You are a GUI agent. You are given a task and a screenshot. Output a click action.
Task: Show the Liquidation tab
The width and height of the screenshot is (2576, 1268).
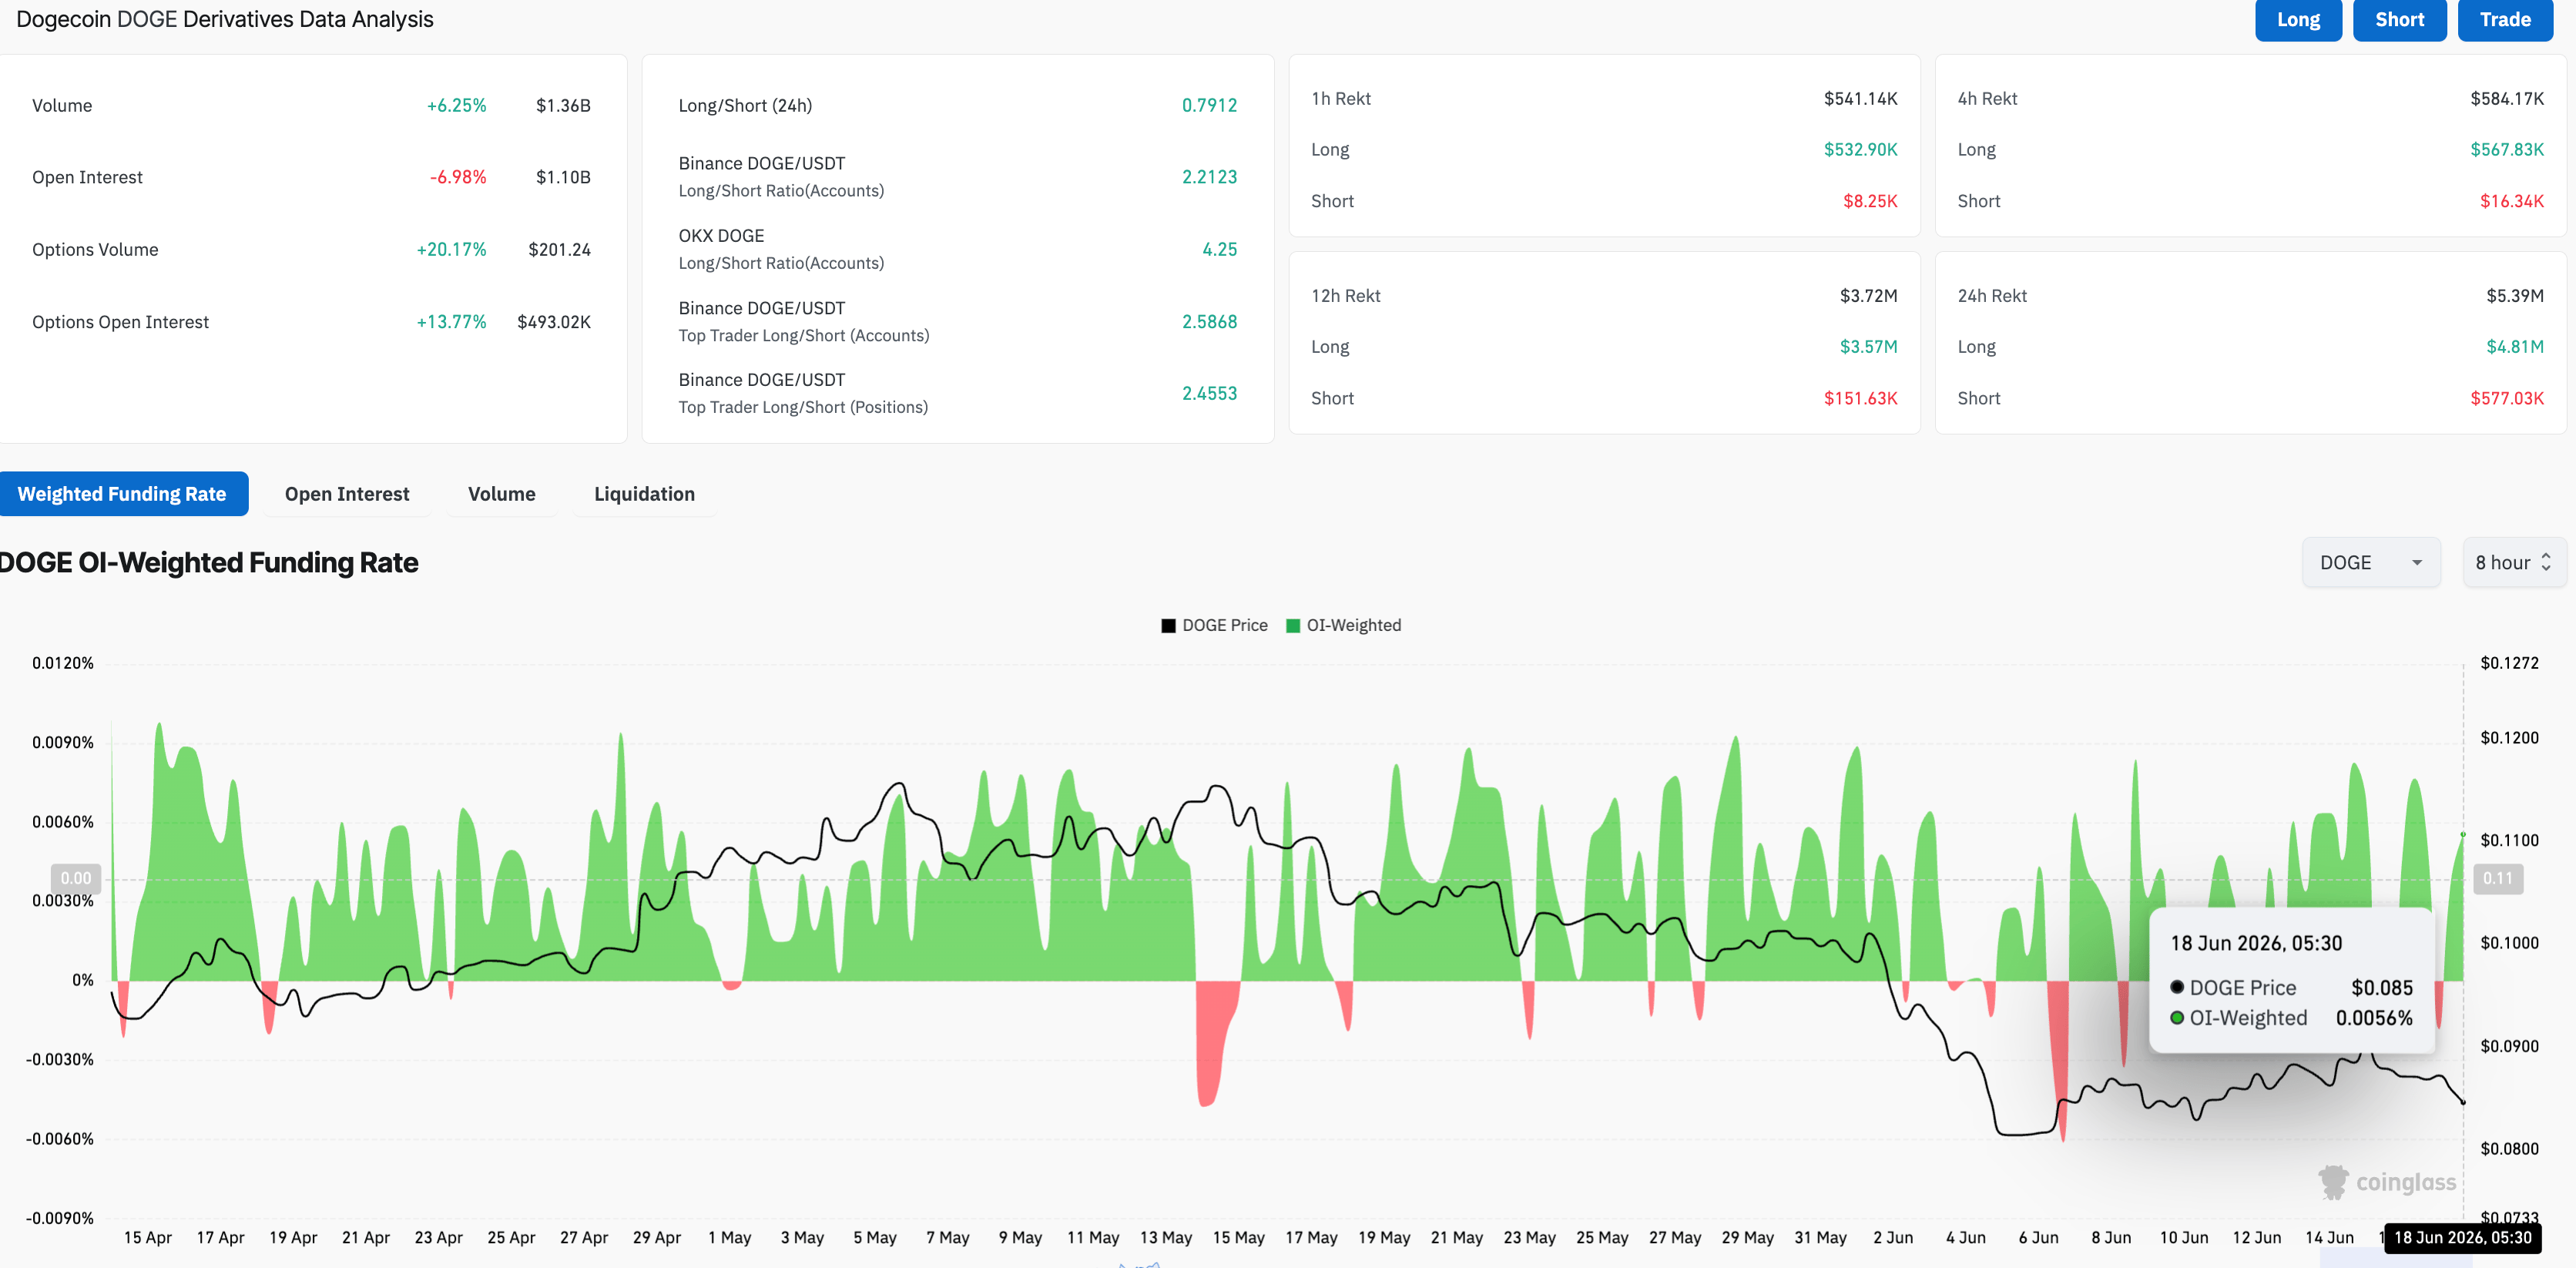(644, 494)
